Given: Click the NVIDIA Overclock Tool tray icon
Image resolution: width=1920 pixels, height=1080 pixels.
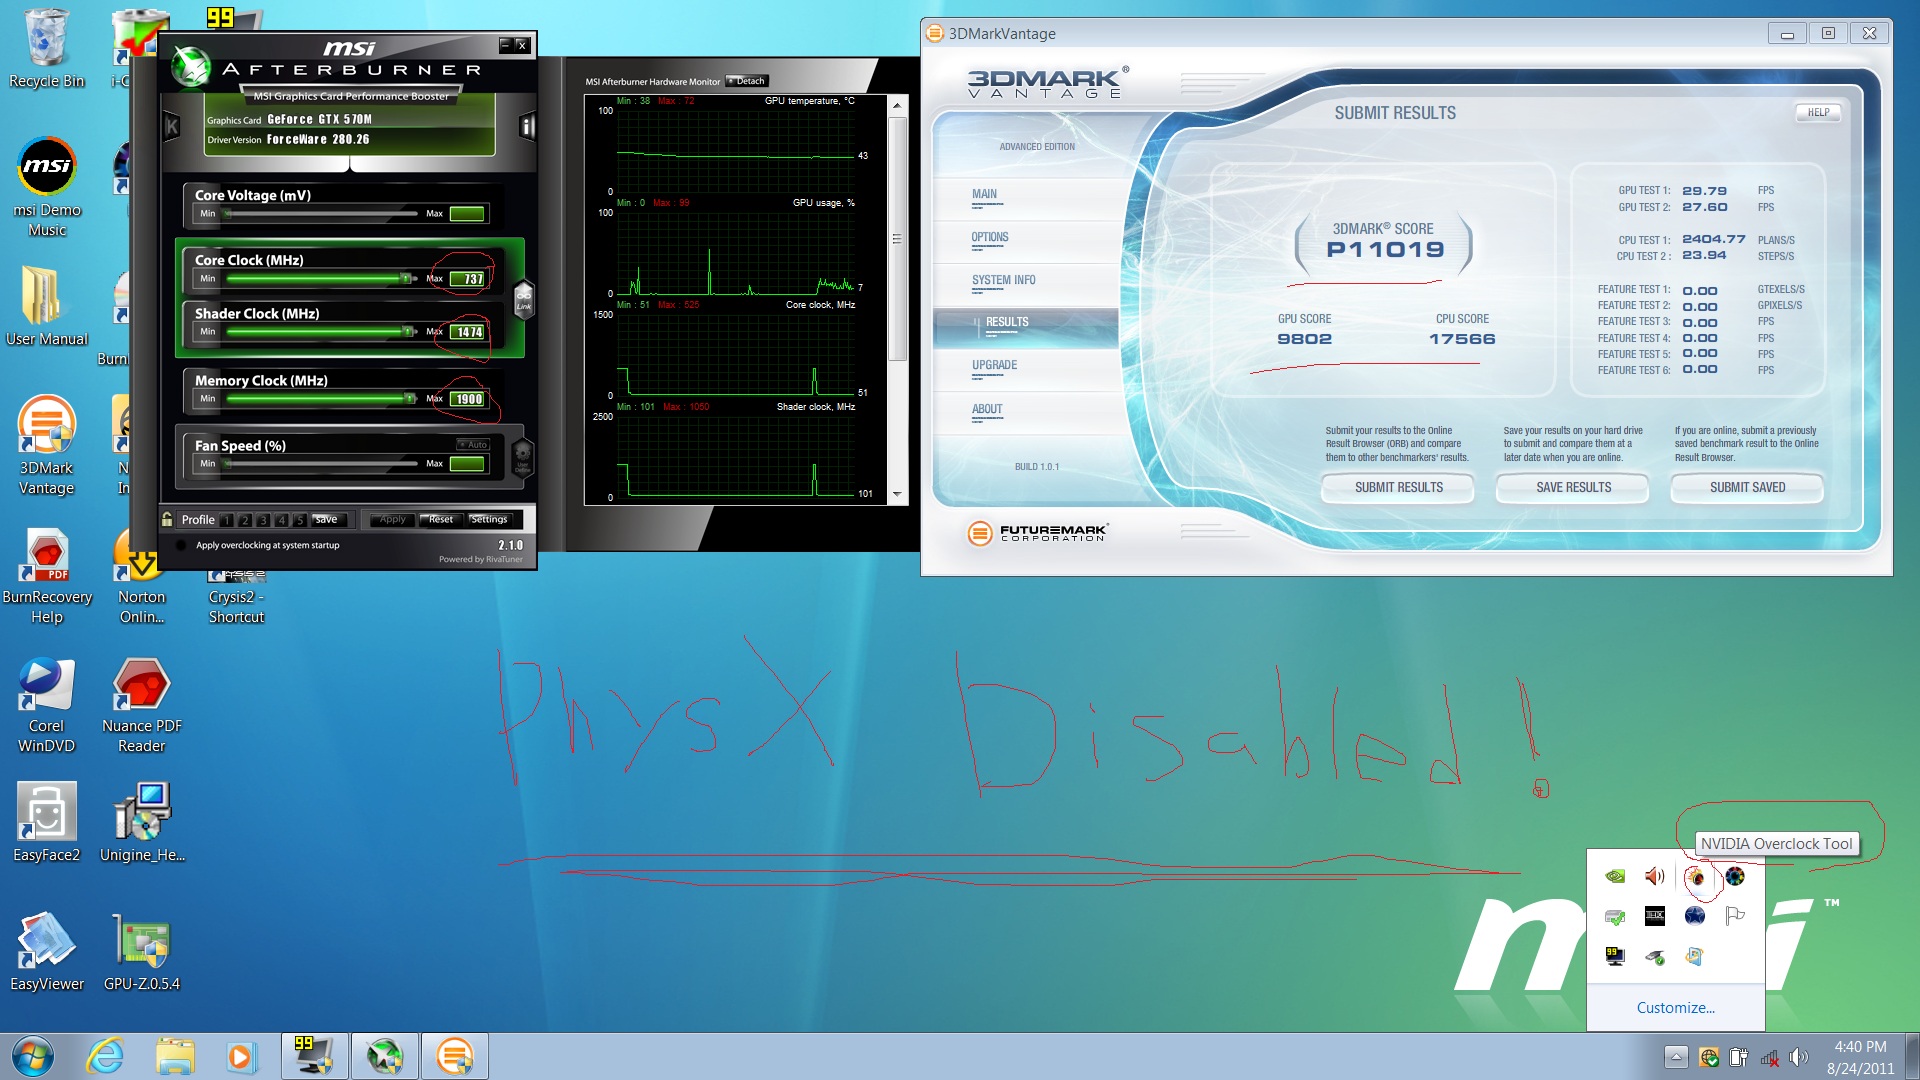Looking at the screenshot, I should 1695,877.
